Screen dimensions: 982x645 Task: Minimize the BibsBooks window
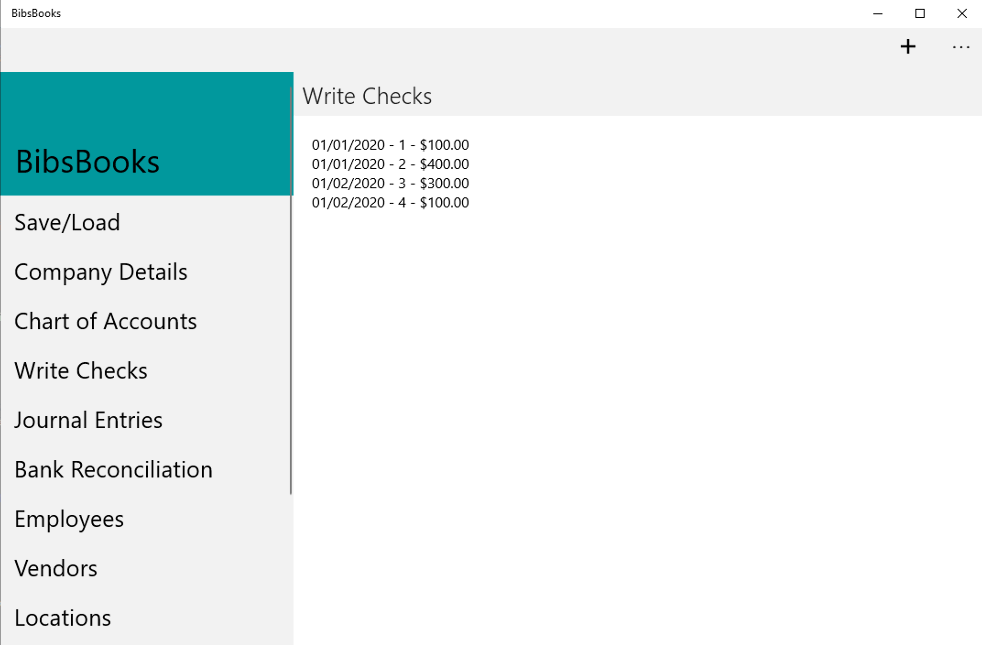point(877,13)
